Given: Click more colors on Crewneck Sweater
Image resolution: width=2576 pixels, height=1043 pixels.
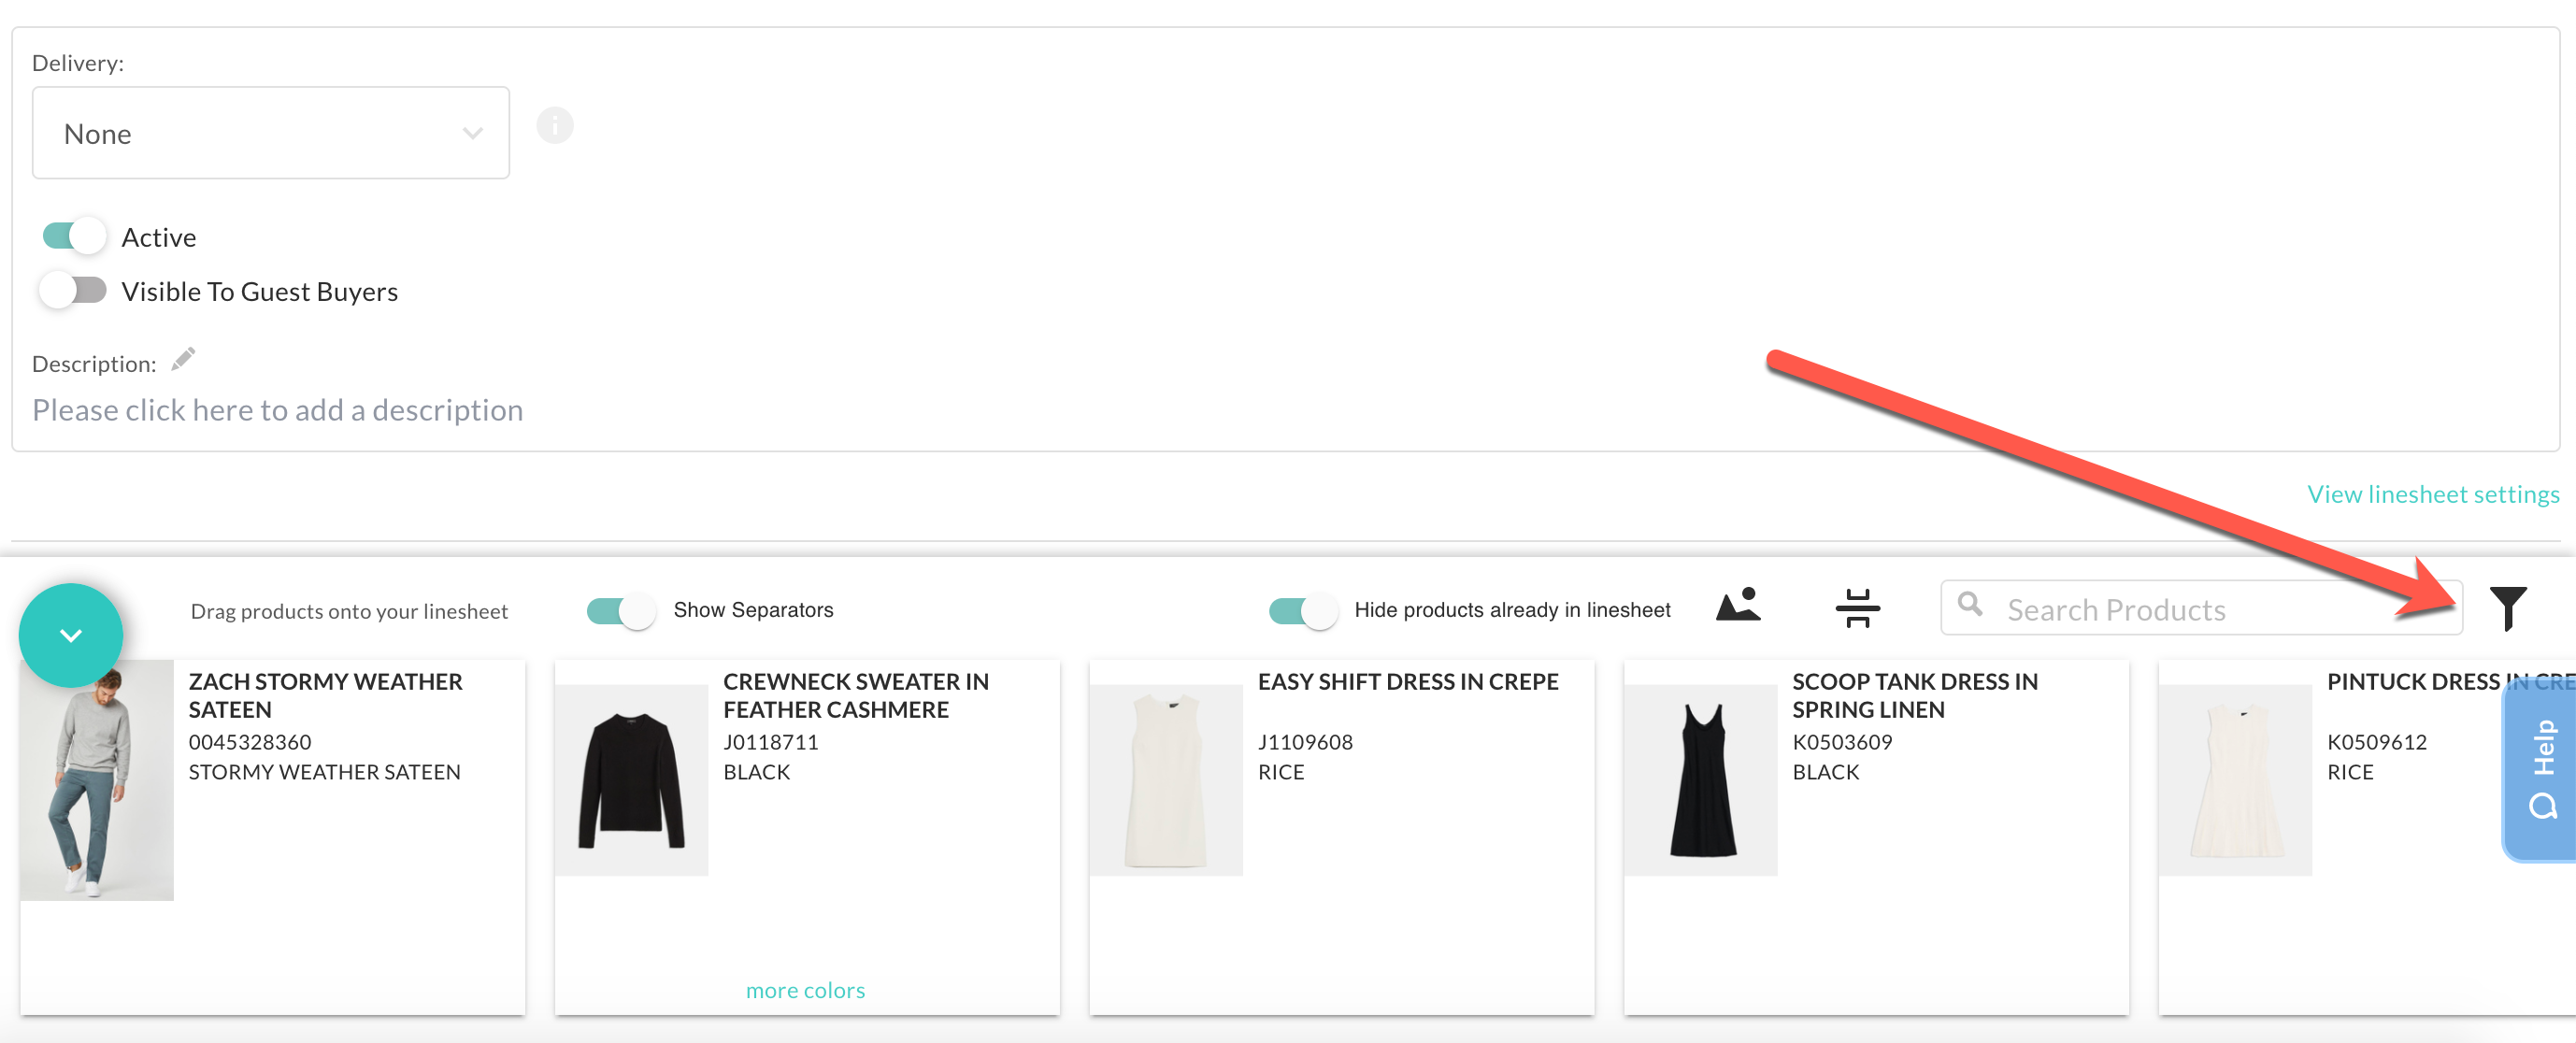Looking at the screenshot, I should (805, 990).
